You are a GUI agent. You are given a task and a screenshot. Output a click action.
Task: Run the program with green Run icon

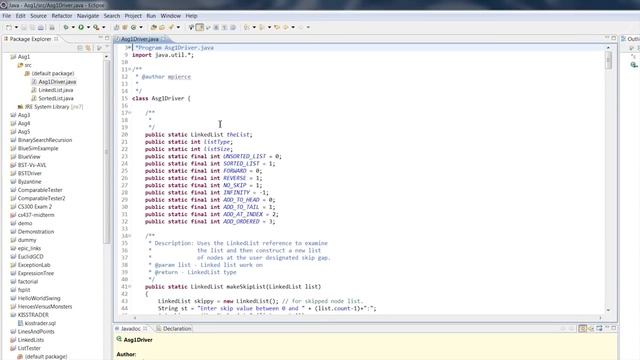[x=81, y=27]
